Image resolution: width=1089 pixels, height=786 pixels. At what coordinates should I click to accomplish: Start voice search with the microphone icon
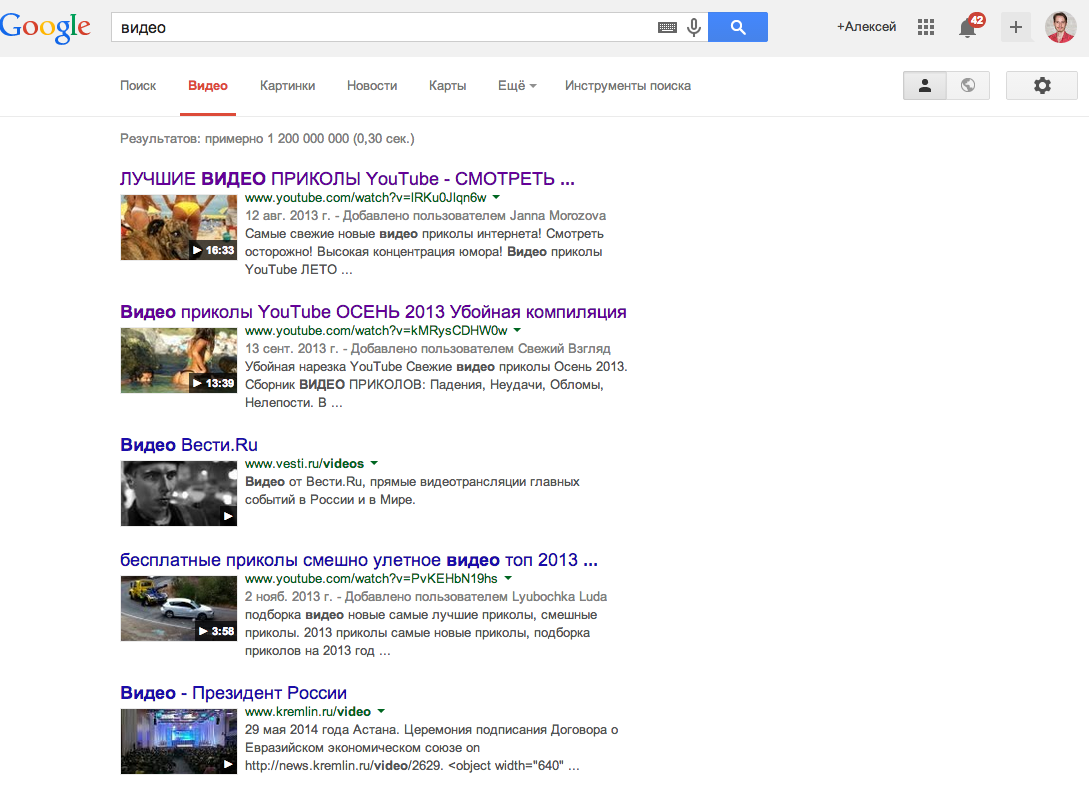coord(693,28)
